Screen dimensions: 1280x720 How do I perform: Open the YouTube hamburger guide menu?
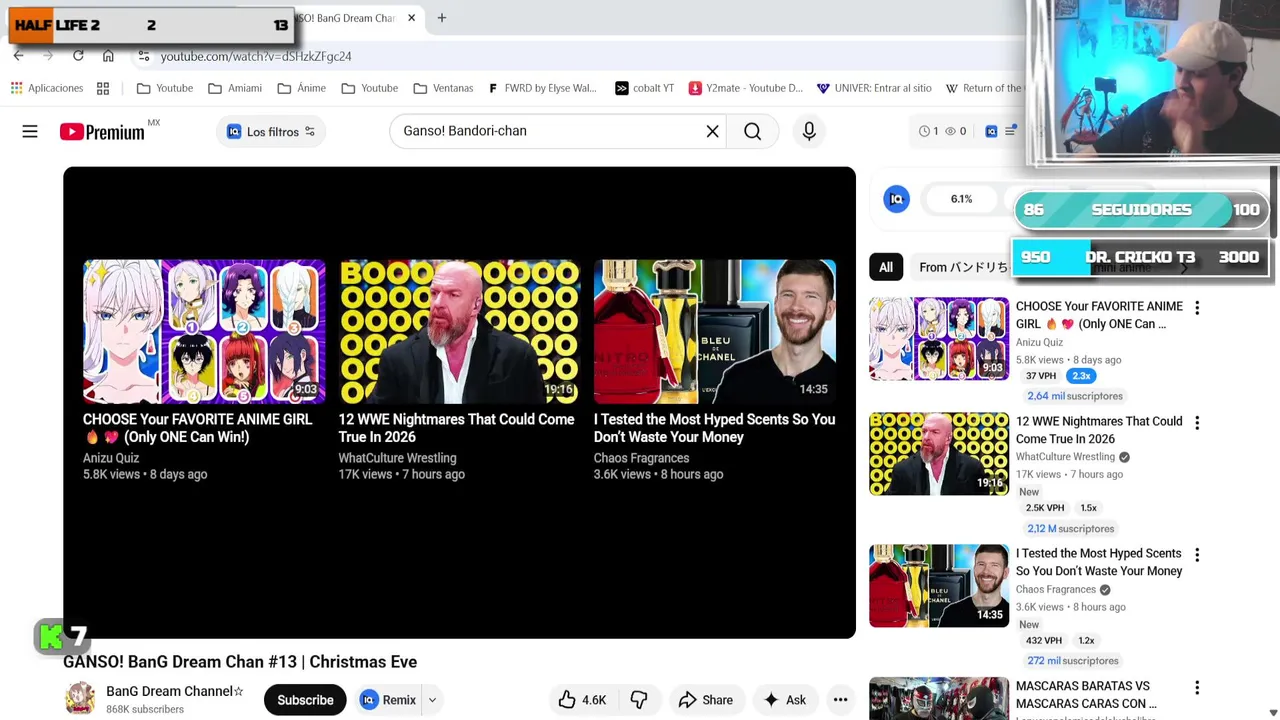pos(30,131)
